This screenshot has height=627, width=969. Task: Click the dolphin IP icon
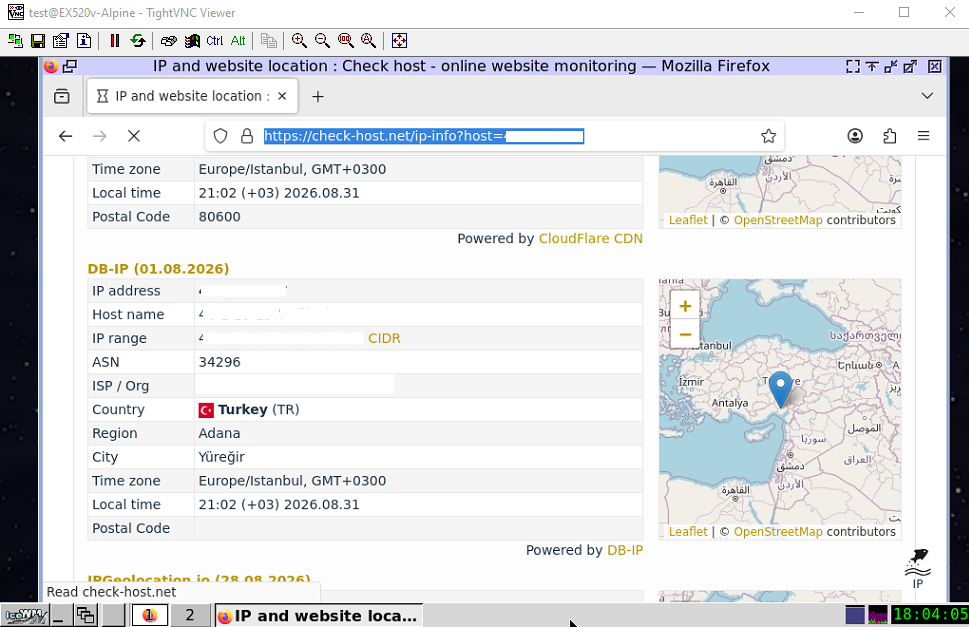(918, 568)
